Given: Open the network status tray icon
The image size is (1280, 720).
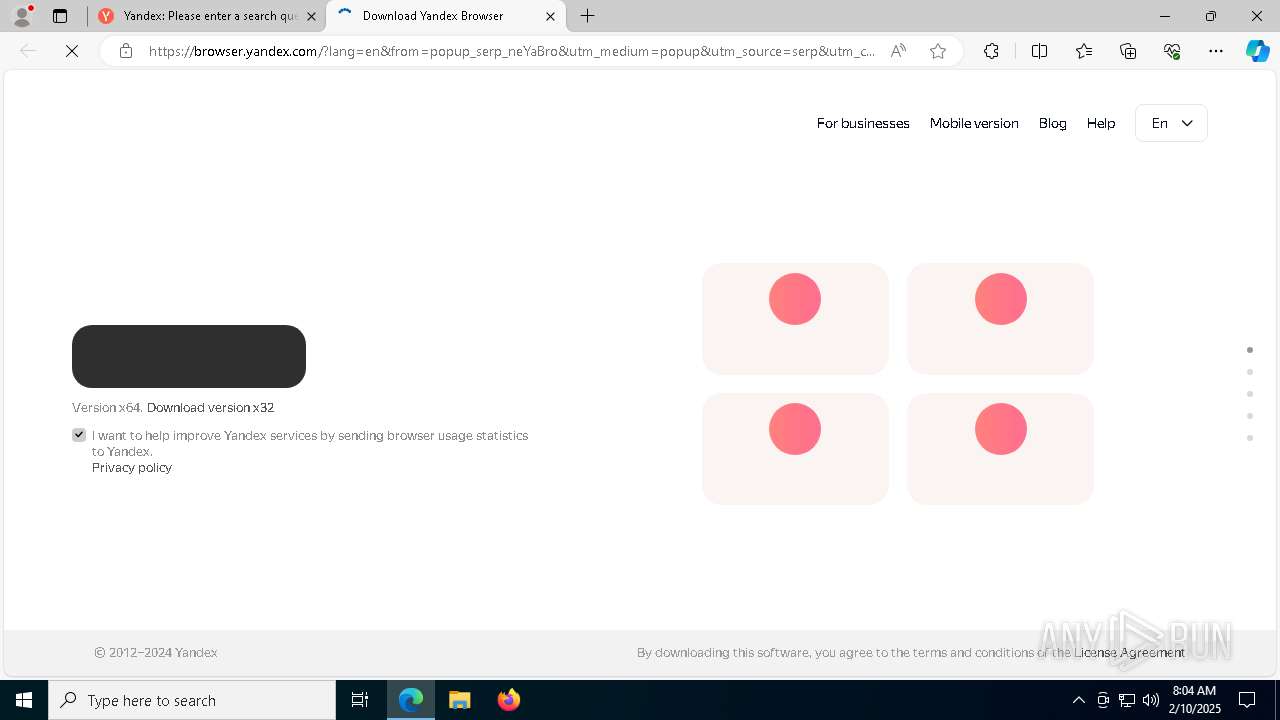Looking at the screenshot, I should point(1126,700).
